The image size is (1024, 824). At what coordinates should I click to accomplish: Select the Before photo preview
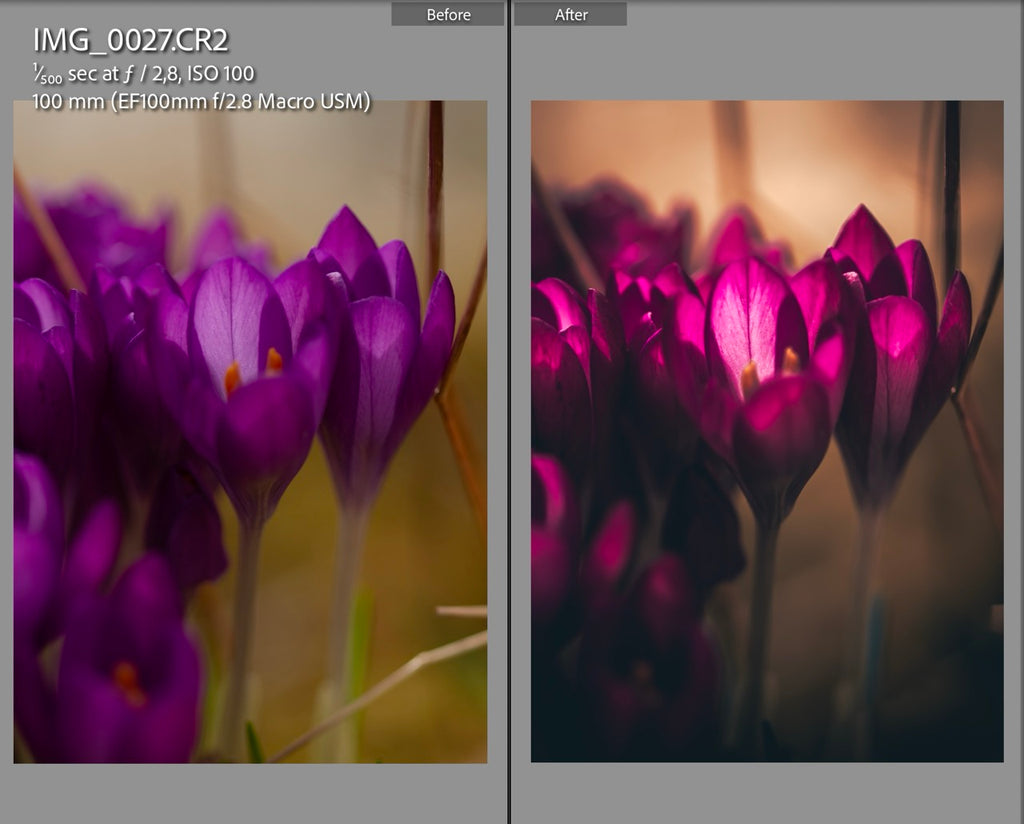(250, 432)
